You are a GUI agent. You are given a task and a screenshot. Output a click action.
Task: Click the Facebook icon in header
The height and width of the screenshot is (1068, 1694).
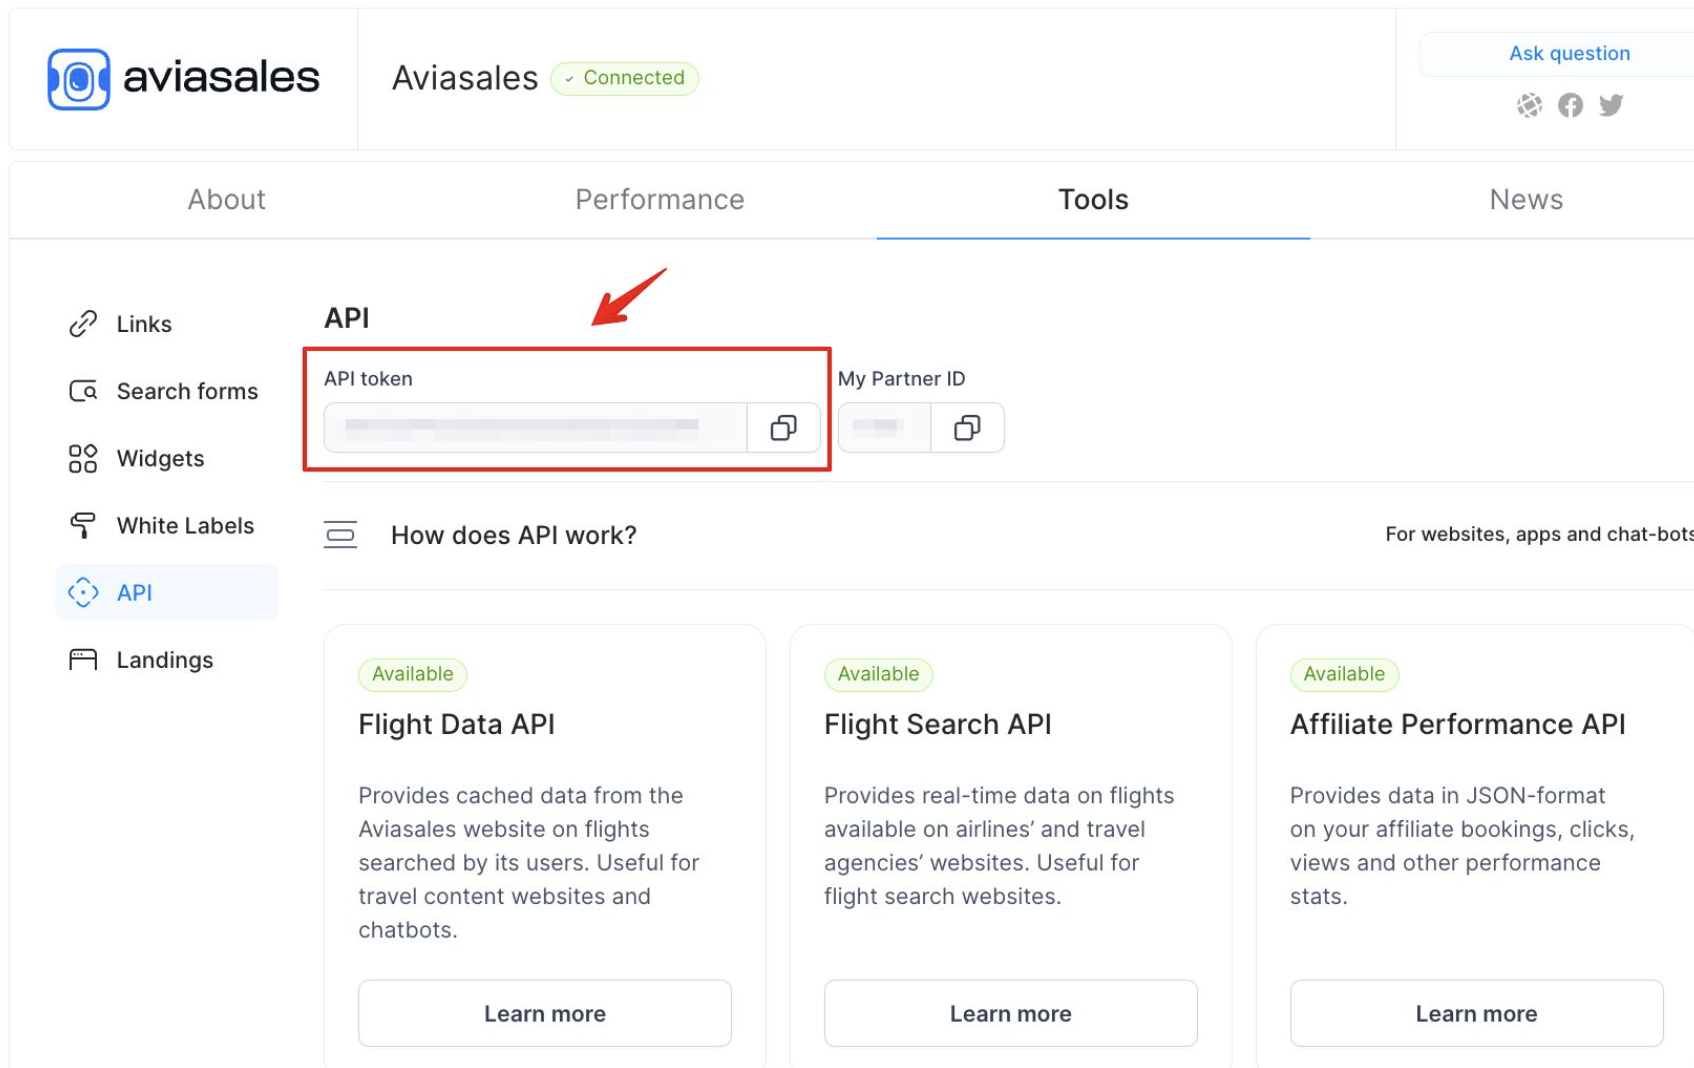click(x=1570, y=105)
